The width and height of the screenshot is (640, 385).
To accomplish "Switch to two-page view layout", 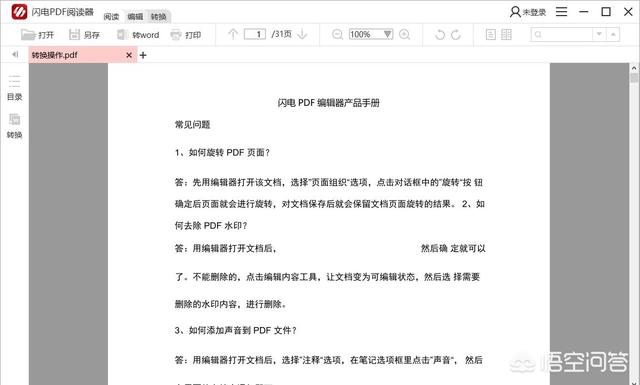I will (x=506, y=34).
